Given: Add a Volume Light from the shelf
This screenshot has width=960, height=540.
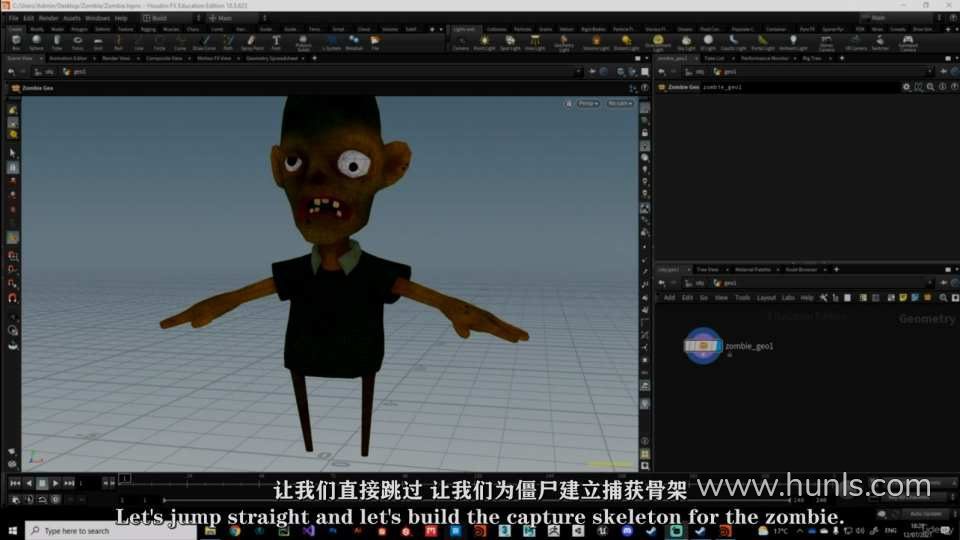Looking at the screenshot, I should [x=596, y=42].
